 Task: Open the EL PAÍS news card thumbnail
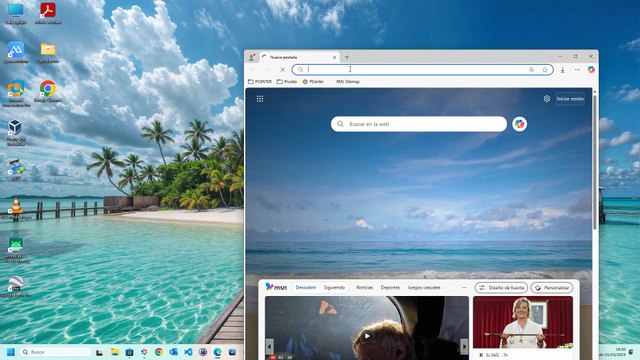click(x=523, y=322)
